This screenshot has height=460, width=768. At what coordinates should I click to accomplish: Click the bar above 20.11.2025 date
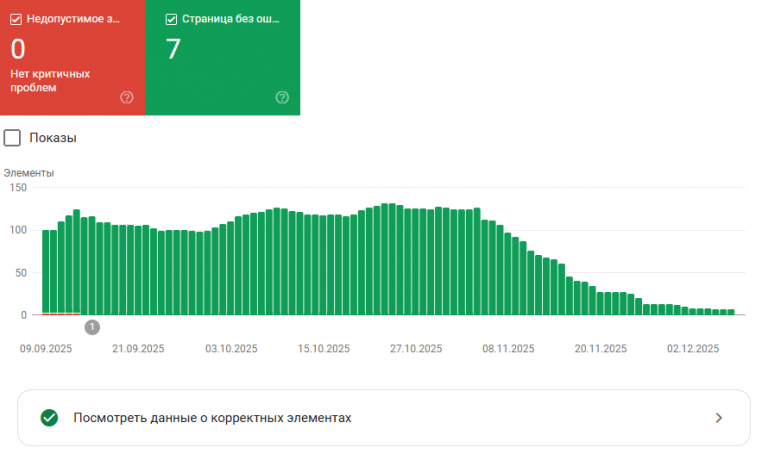600,304
